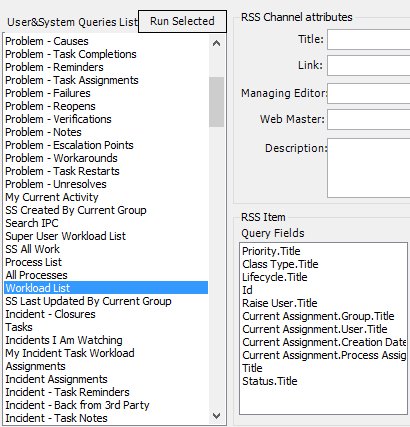Click into the Title input field
410x427 pixels.
pyautogui.click(x=369, y=39)
